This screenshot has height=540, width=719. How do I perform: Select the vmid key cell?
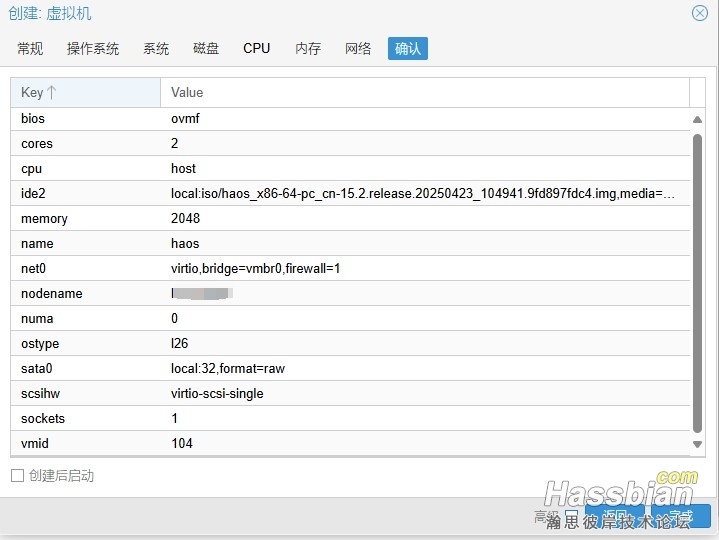tap(85, 443)
